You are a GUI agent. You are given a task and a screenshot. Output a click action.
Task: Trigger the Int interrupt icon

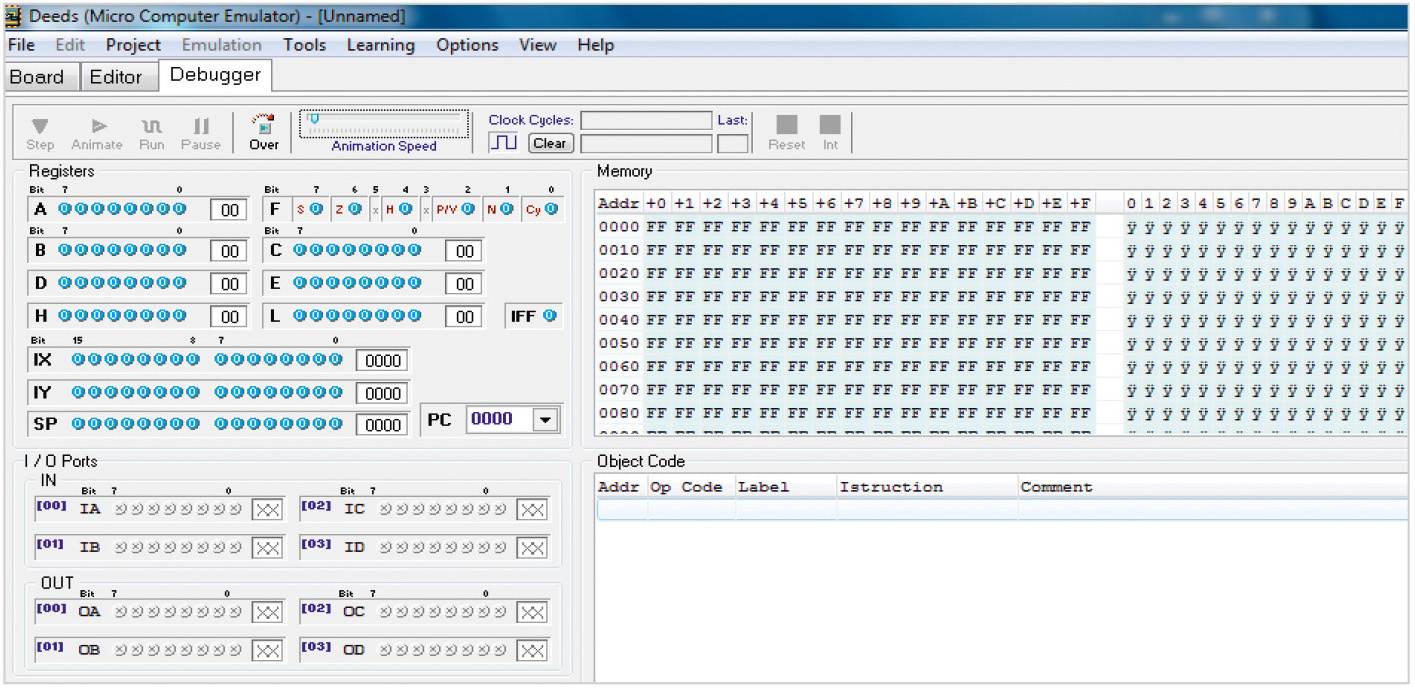[x=830, y=125]
